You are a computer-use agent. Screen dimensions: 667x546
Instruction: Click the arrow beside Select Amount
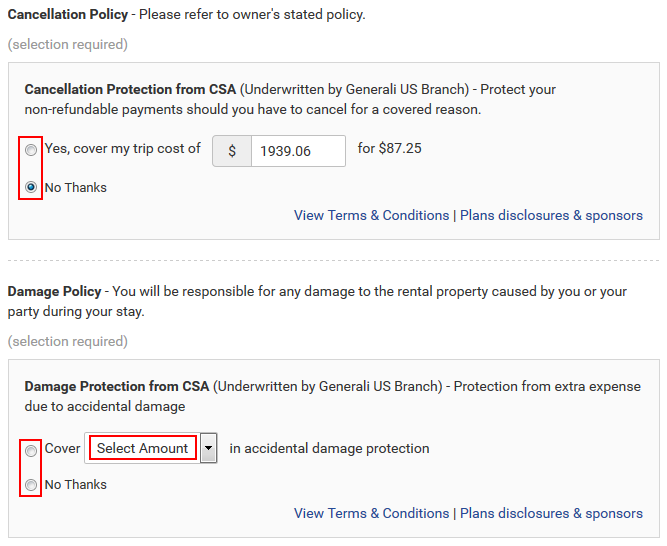[209, 449]
